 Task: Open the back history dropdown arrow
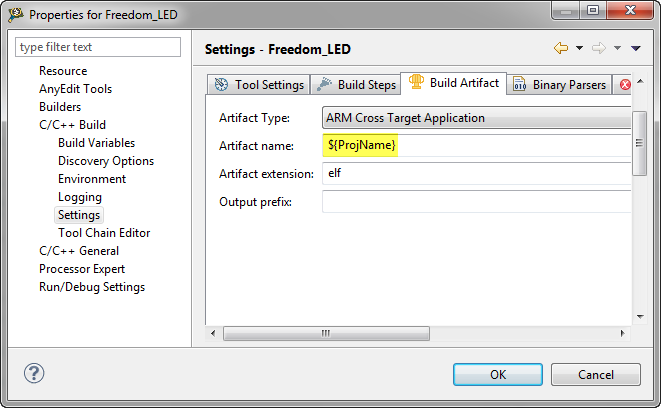click(x=578, y=48)
